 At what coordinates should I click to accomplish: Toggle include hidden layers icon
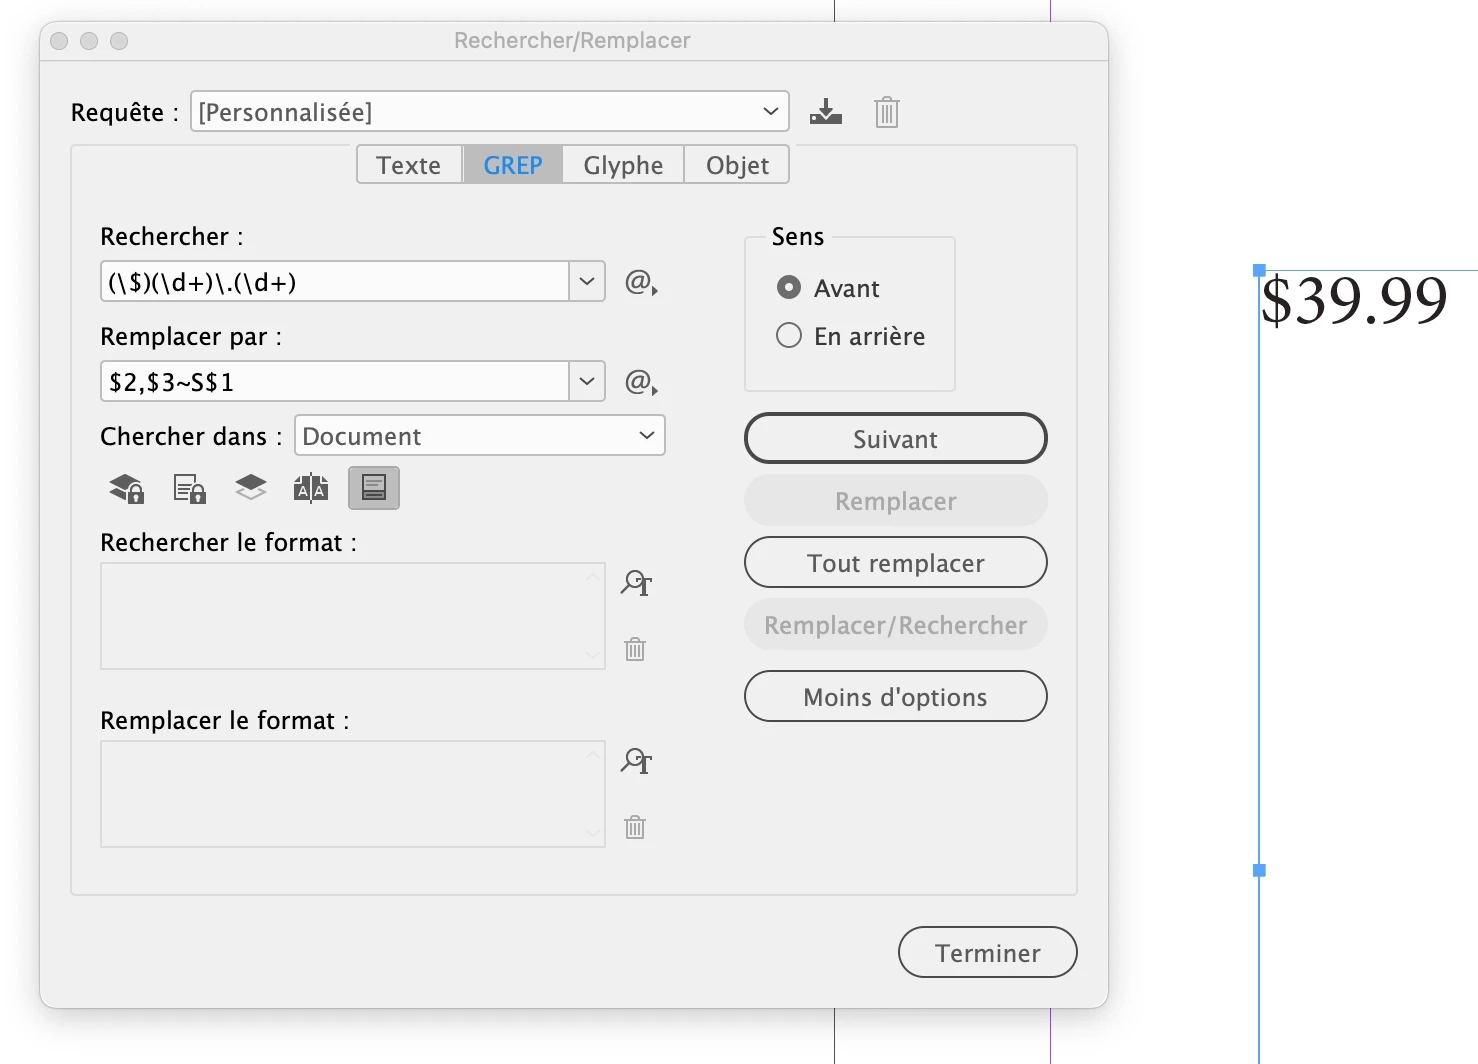(x=251, y=488)
